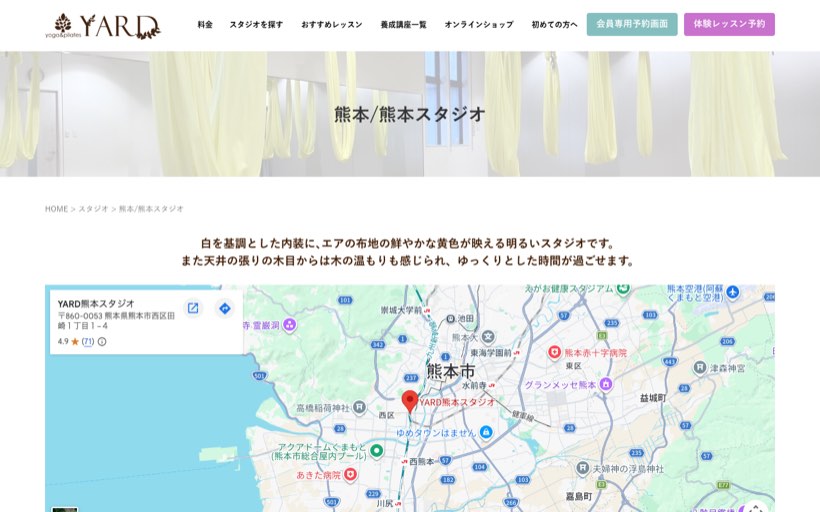The image size is (820, 512).
Task: Click 高橋稲荷神社 shrine marker
Action: tap(359, 407)
